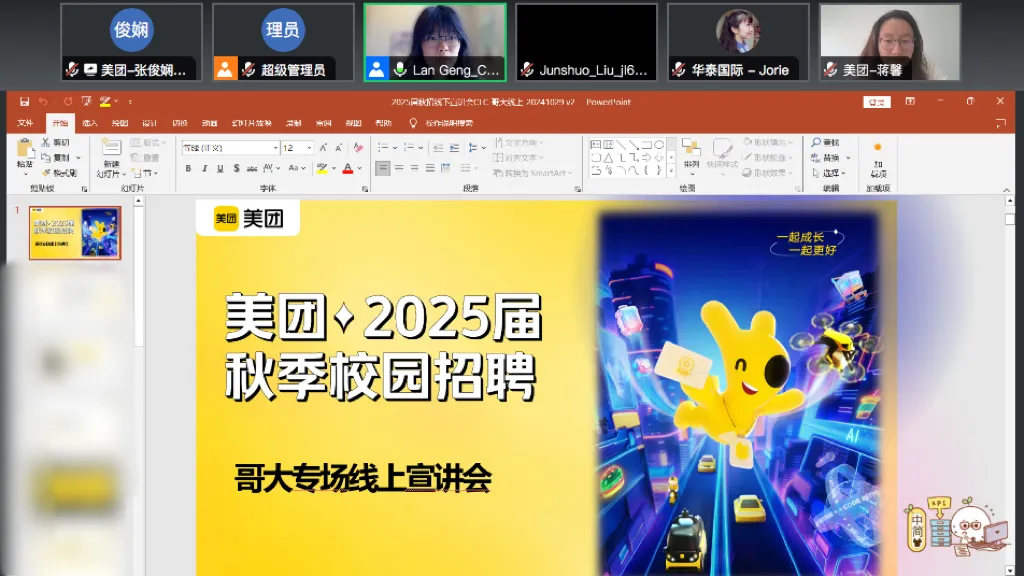This screenshot has height=576, width=1024.
Task: Toggle Underline formatting
Action: pos(220,168)
